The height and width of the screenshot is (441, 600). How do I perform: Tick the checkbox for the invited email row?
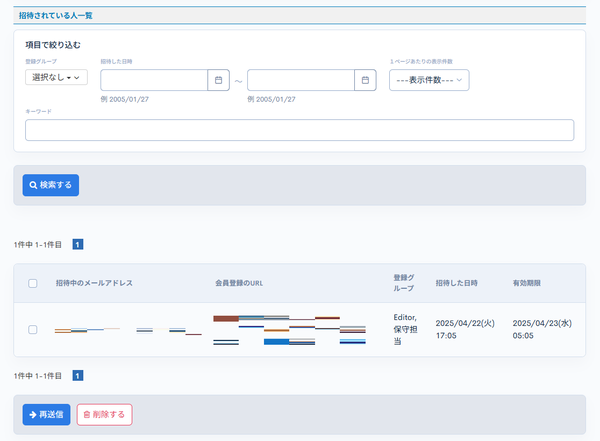(33, 330)
